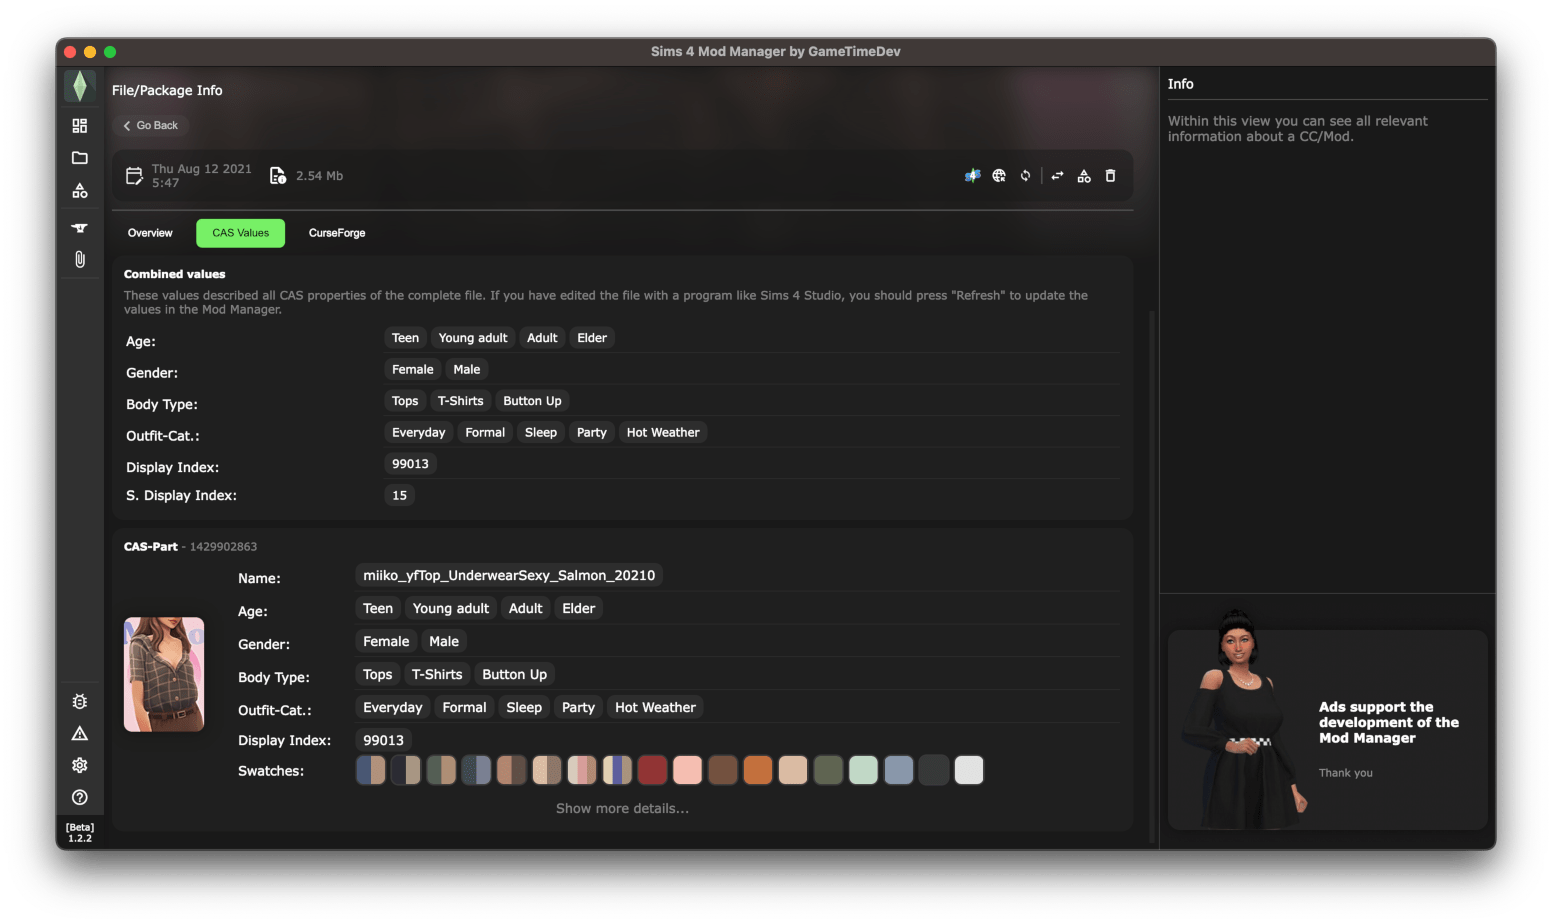Image resolution: width=1552 pixels, height=924 pixels.
Task: Click the Male tag in CAS-Part Gender row
Action: [x=444, y=641]
